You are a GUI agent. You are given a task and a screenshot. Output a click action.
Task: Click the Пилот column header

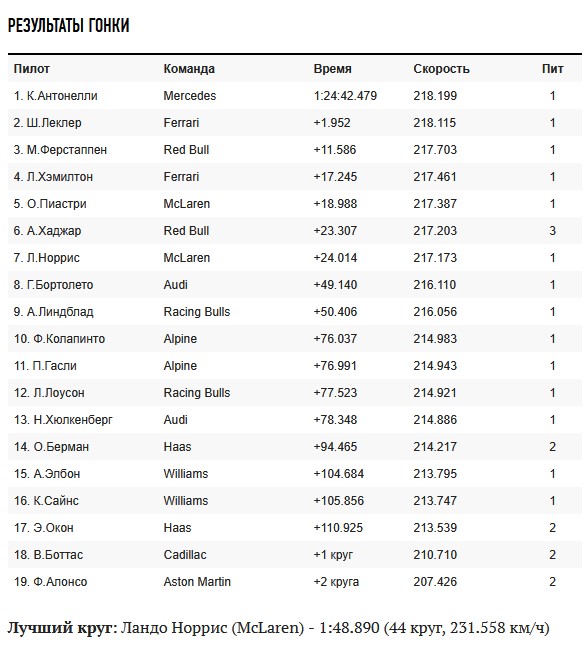click(32, 69)
